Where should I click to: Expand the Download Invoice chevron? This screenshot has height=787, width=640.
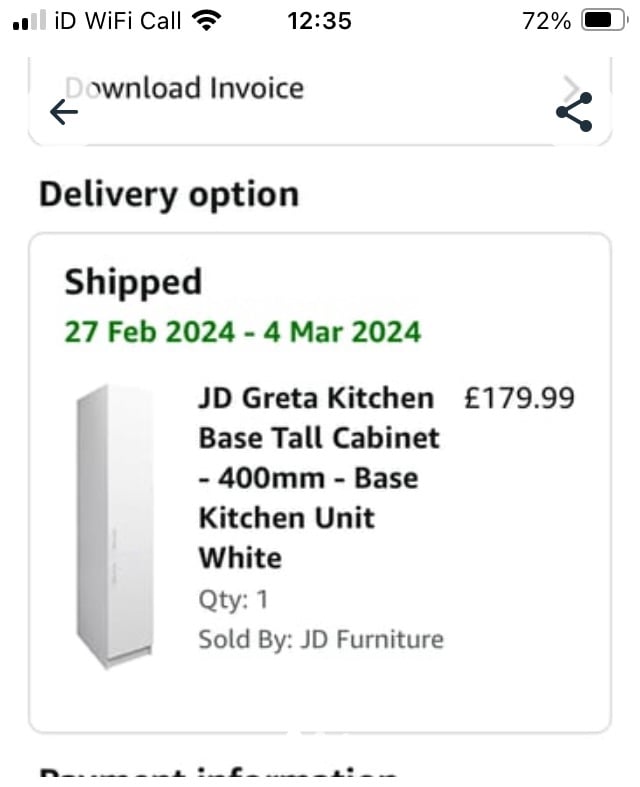[x=571, y=89]
